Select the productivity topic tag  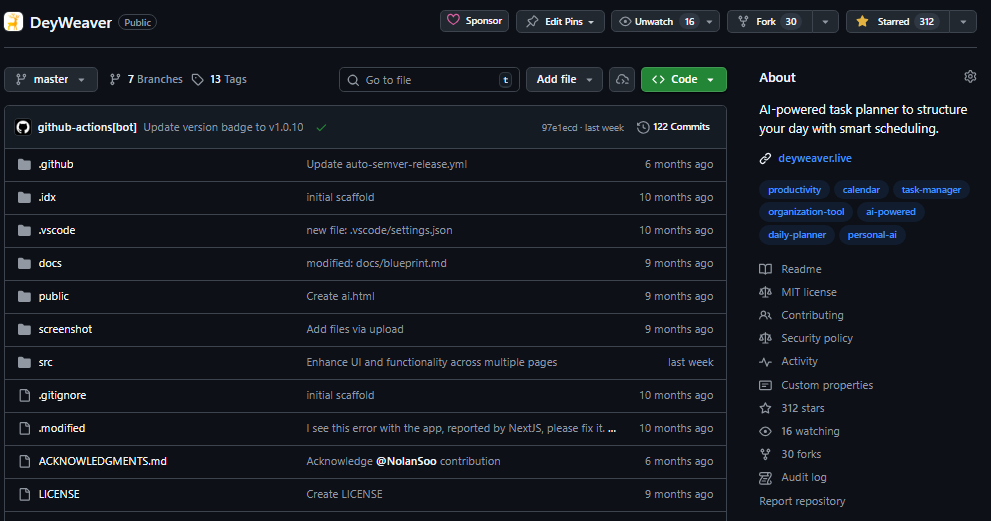pyautogui.click(x=794, y=189)
